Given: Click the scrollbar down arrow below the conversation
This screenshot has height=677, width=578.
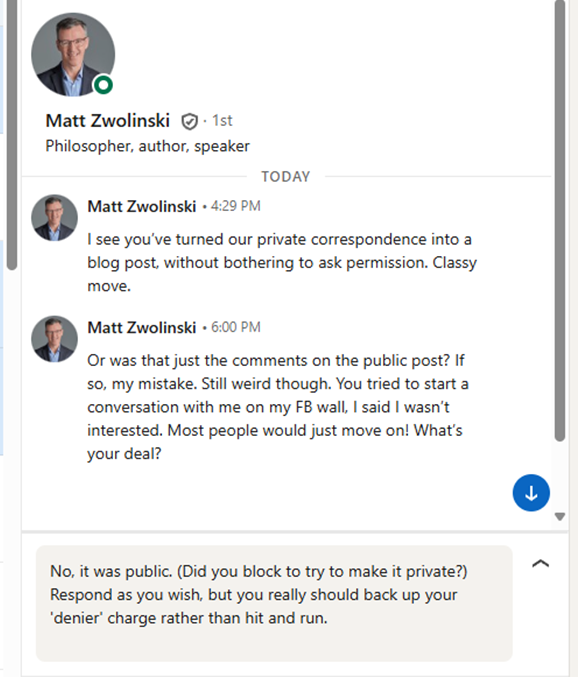Looking at the screenshot, I should (x=560, y=516).
